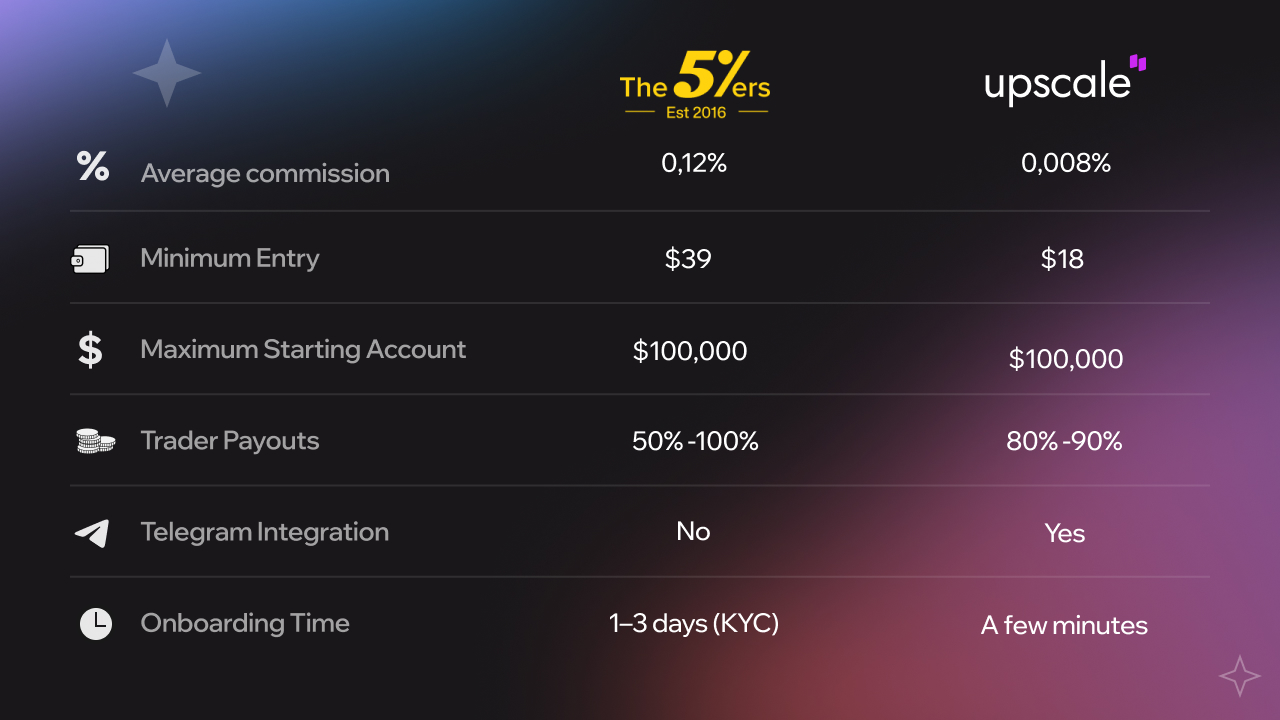Click the A few minutes text
Viewport: 1280px width, 720px height.
click(x=1064, y=626)
